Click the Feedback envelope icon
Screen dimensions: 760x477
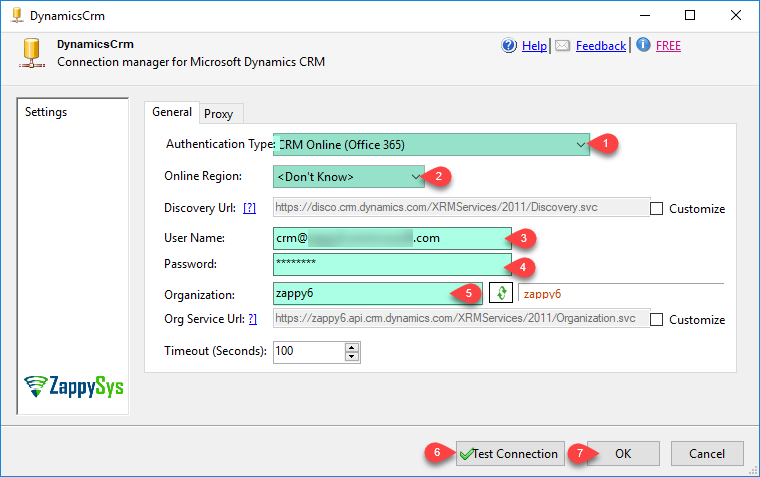(x=562, y=46)
